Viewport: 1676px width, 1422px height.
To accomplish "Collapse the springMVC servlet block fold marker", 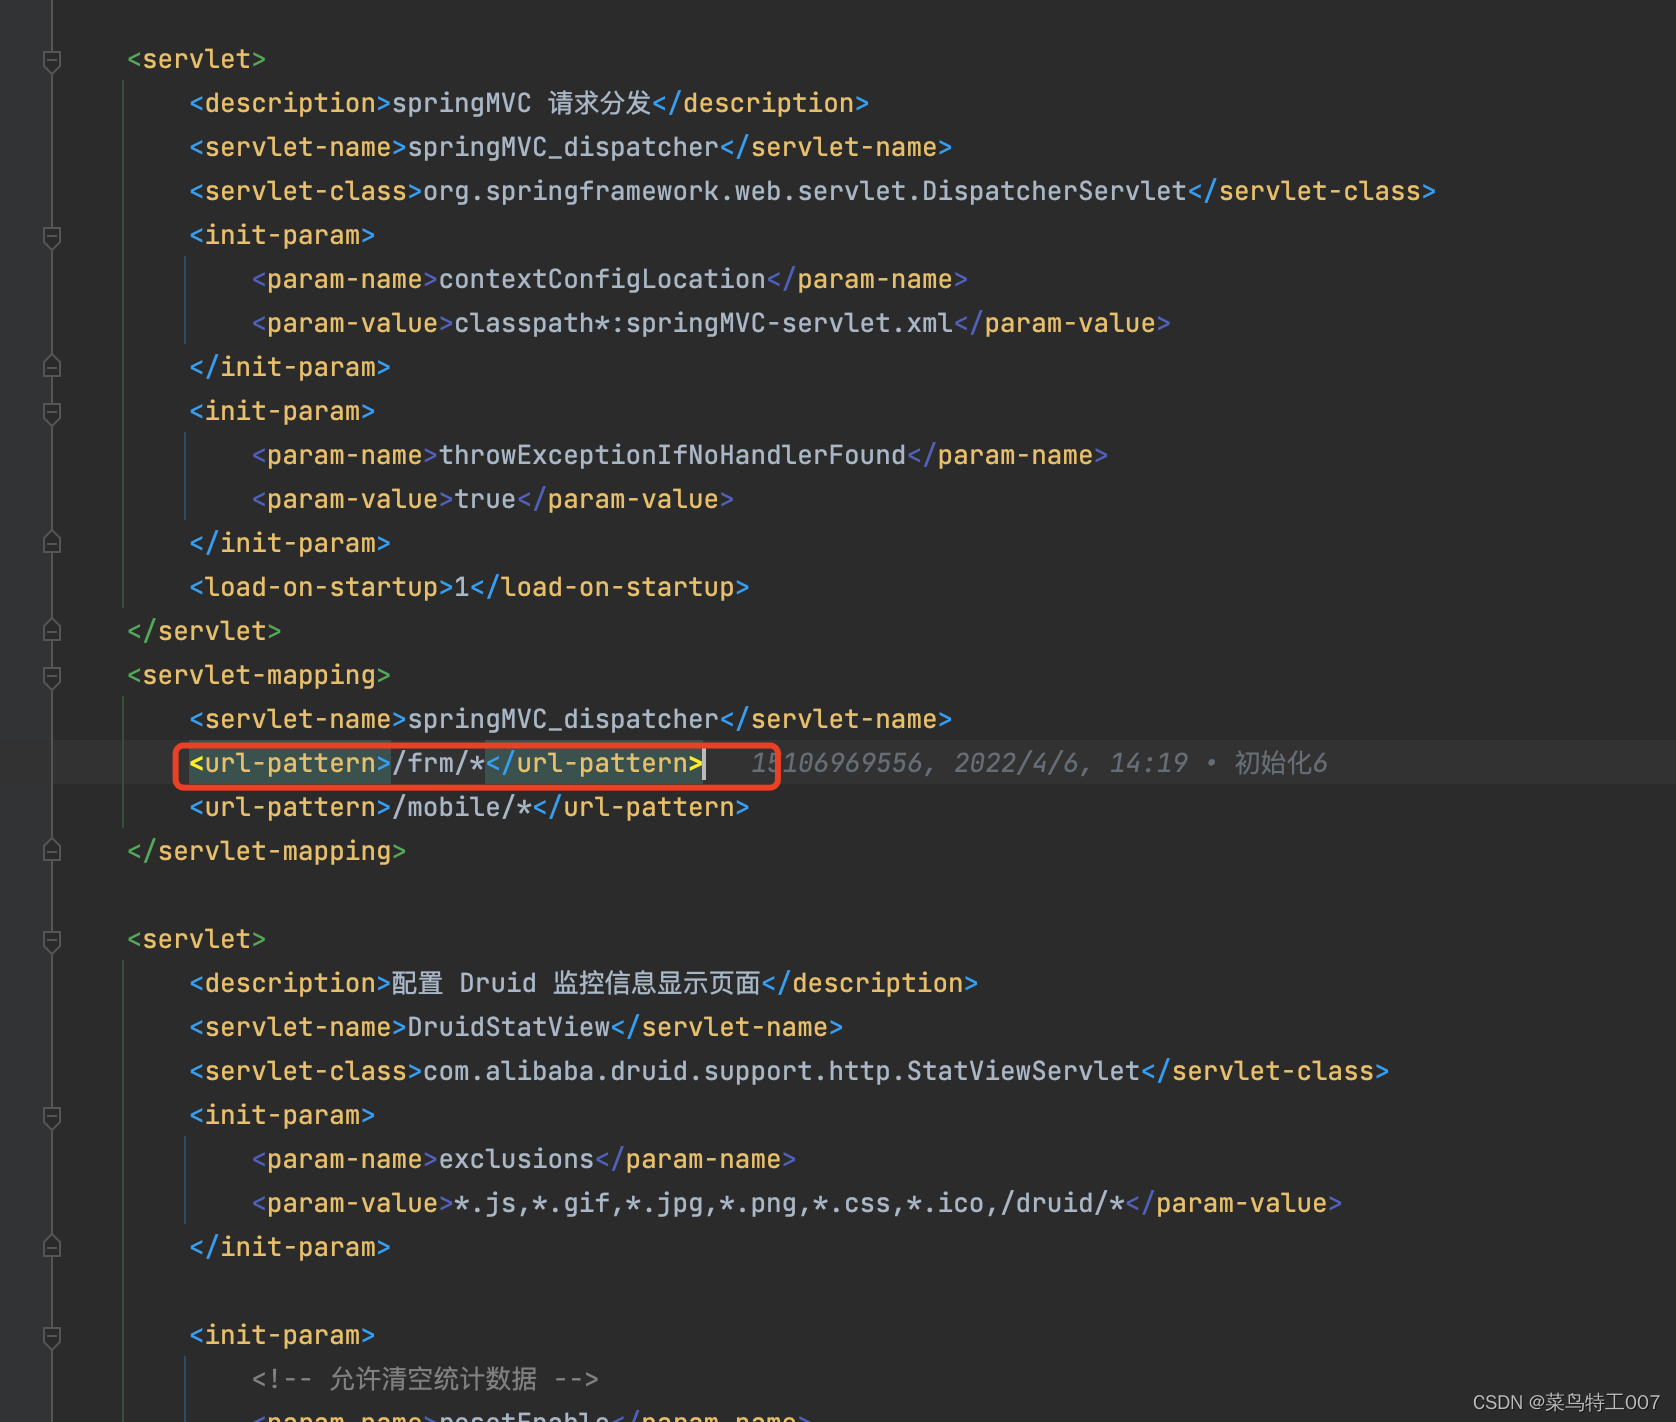I will click(52, 60).
